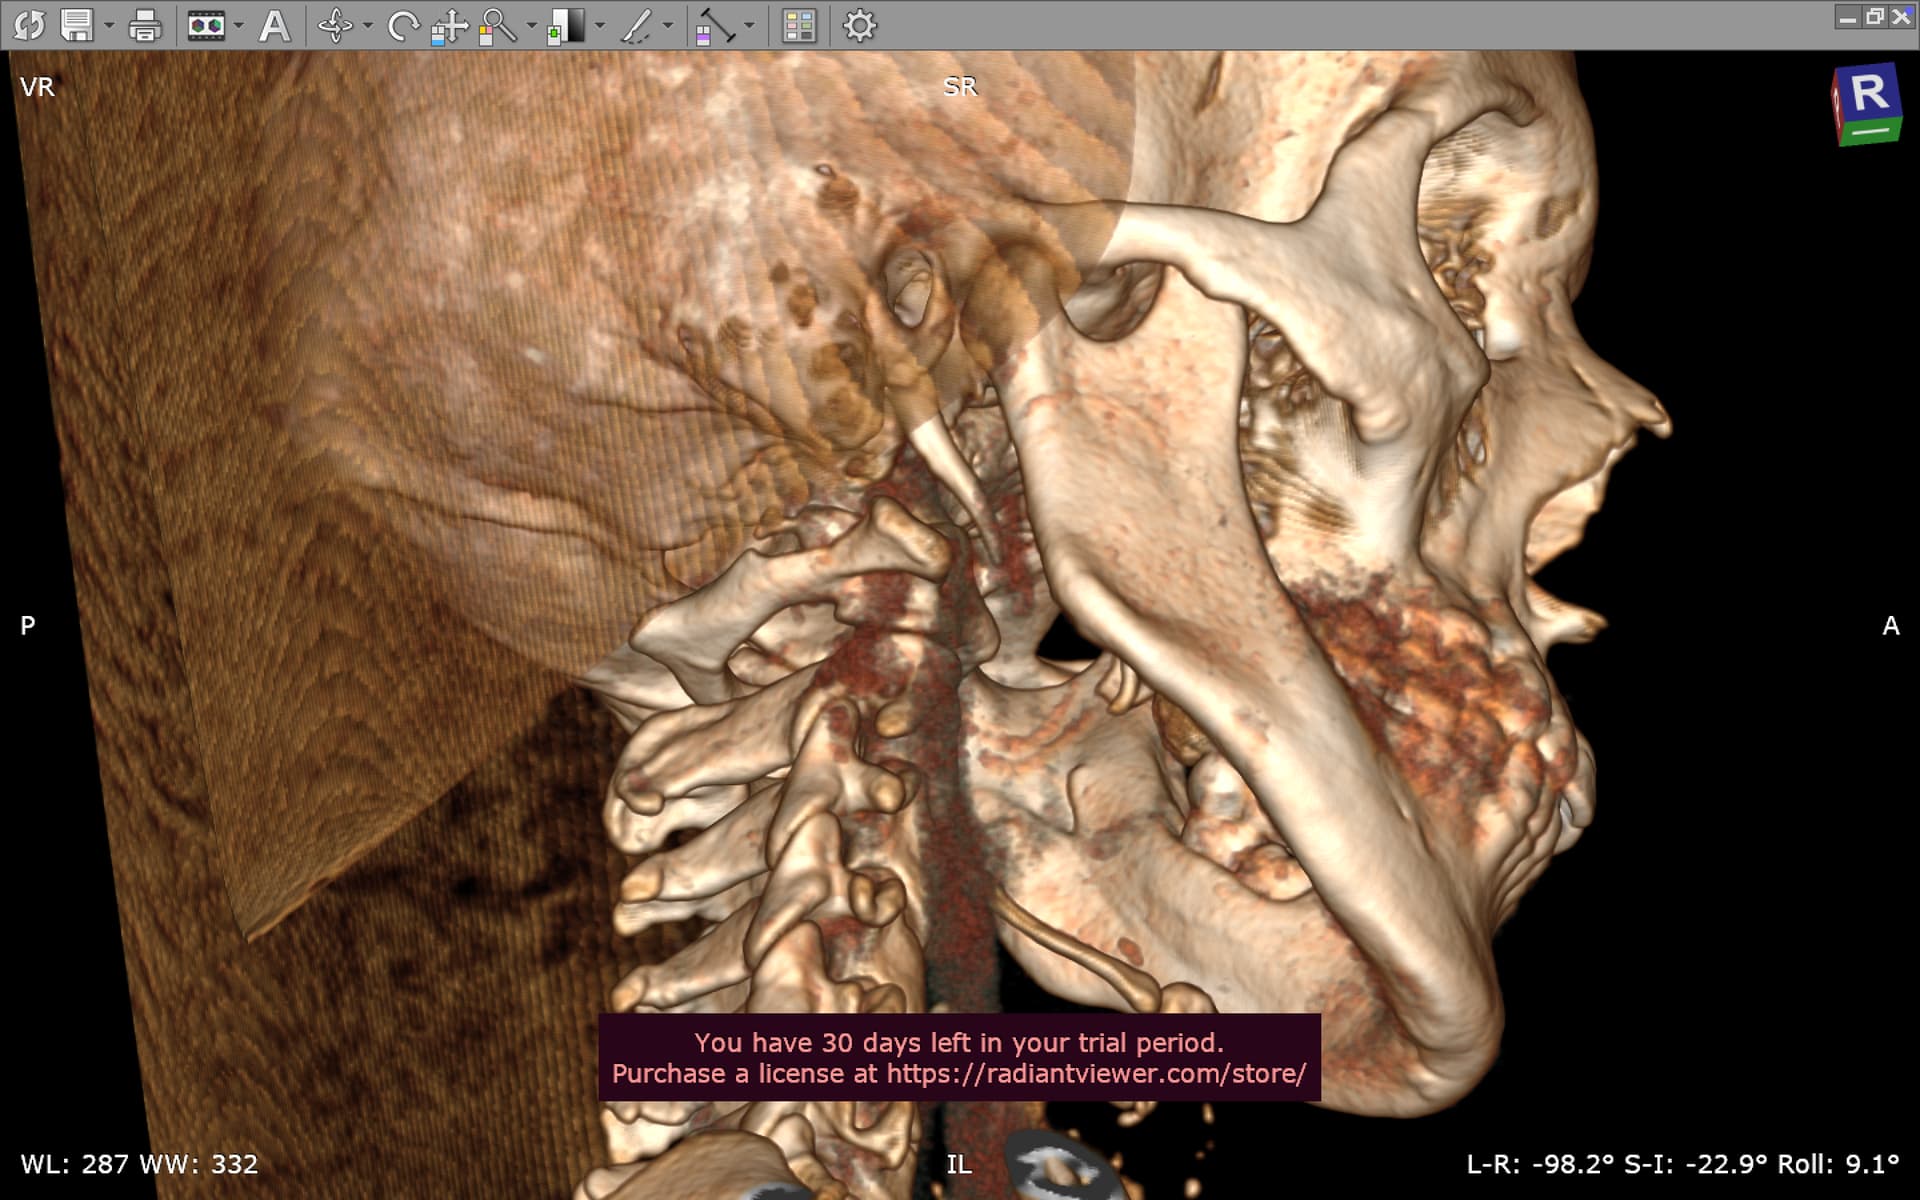Select the window level adjustment tool
1920x1200 pixels.
566,25
